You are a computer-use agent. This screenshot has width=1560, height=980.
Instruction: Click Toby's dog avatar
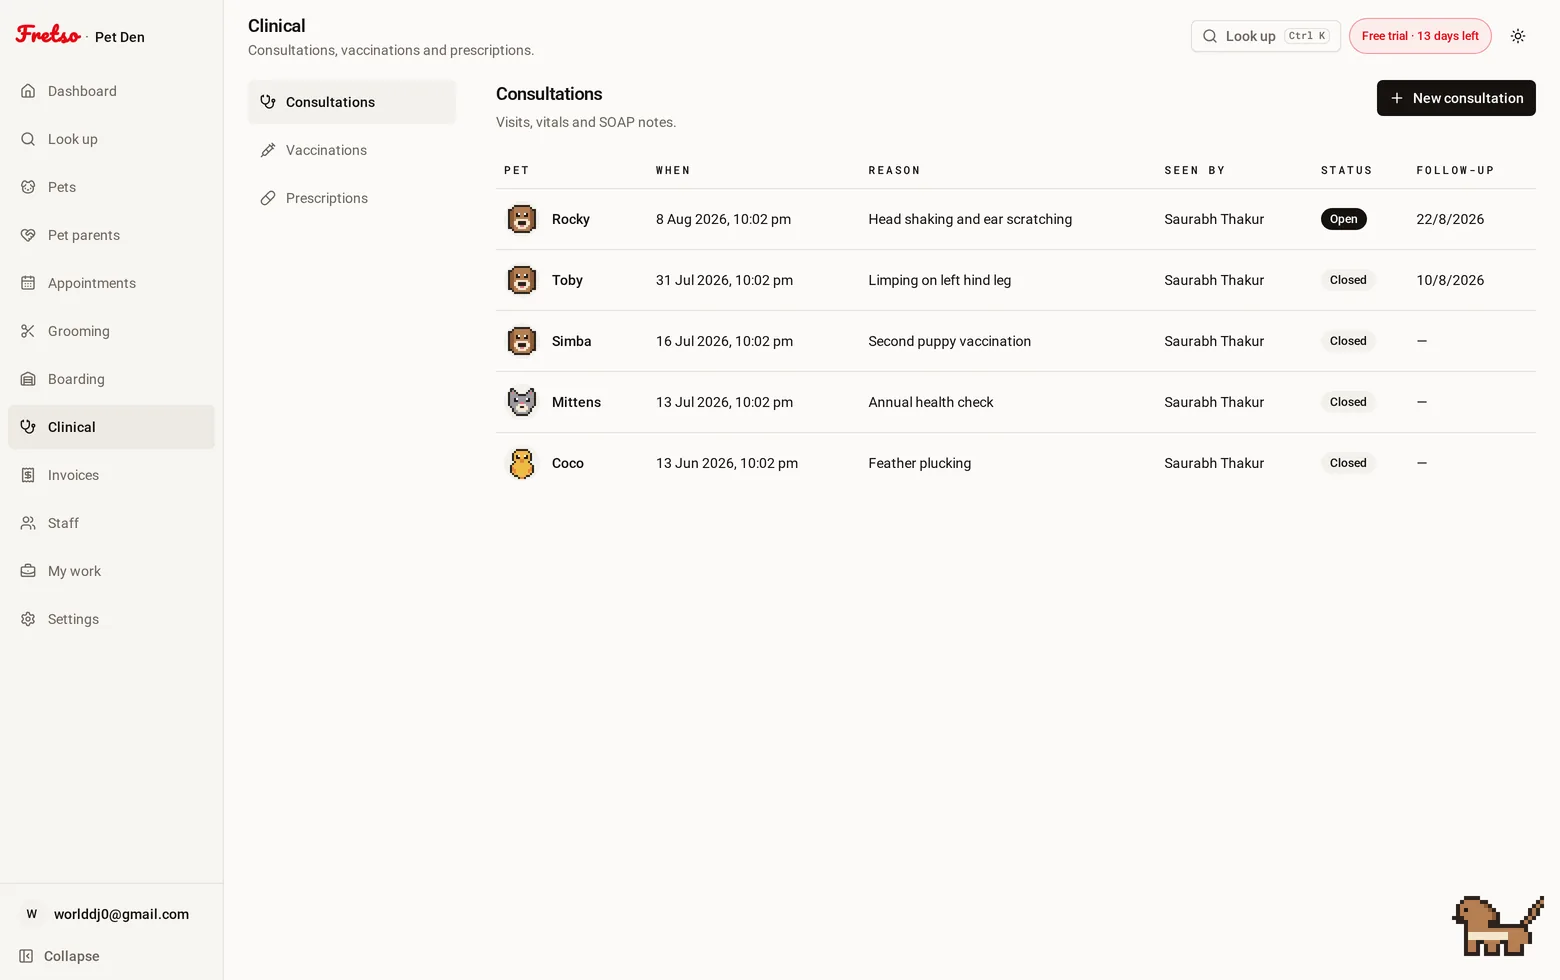point(522,280)
